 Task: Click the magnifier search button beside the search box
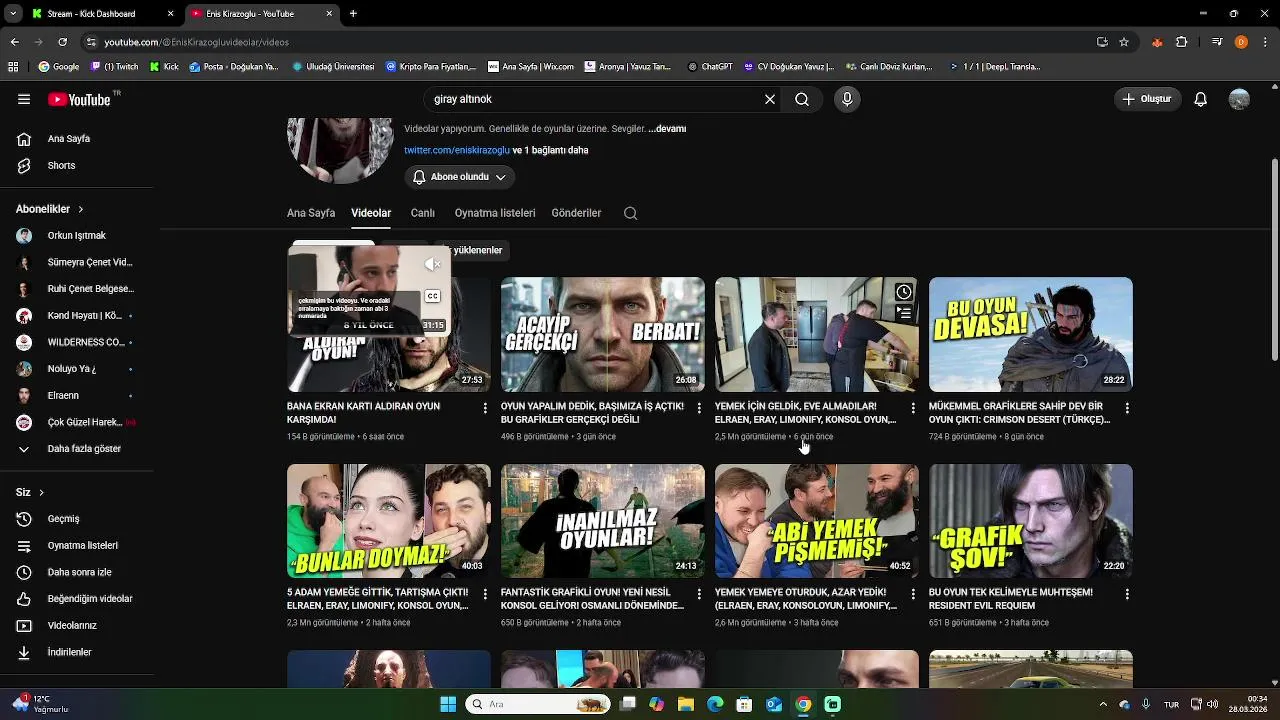point(802,99)
